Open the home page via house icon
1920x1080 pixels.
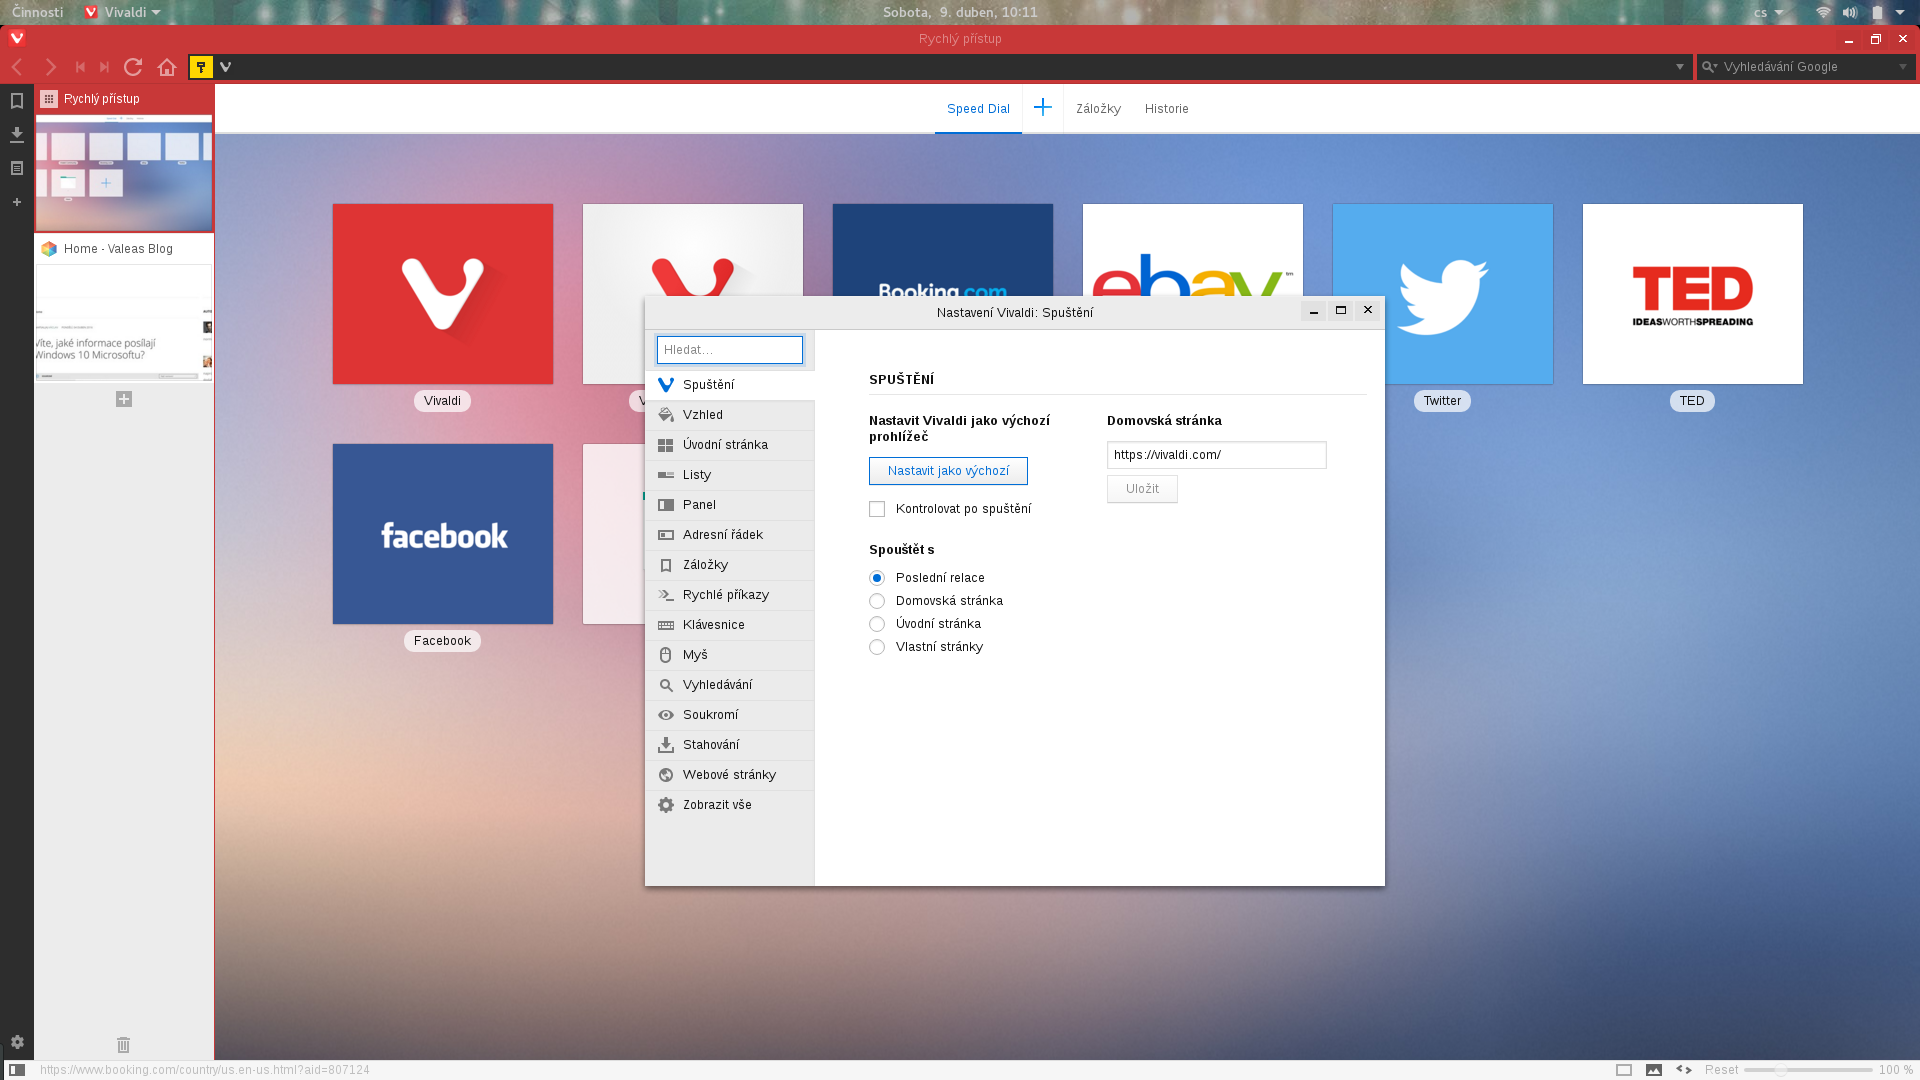(x=167, y=67)
